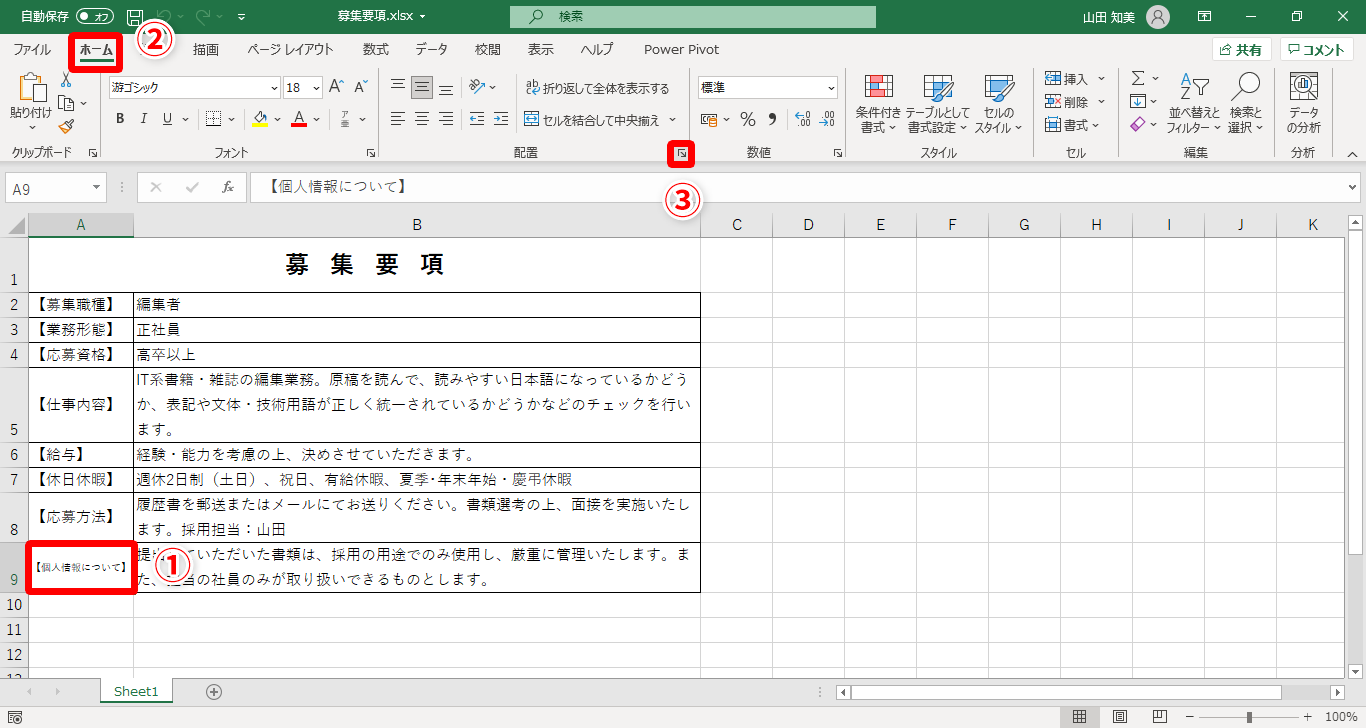This screenshot has height=728, width=1366.
Task: Expand the Name Box dropdown arrow
Action: 96,187
